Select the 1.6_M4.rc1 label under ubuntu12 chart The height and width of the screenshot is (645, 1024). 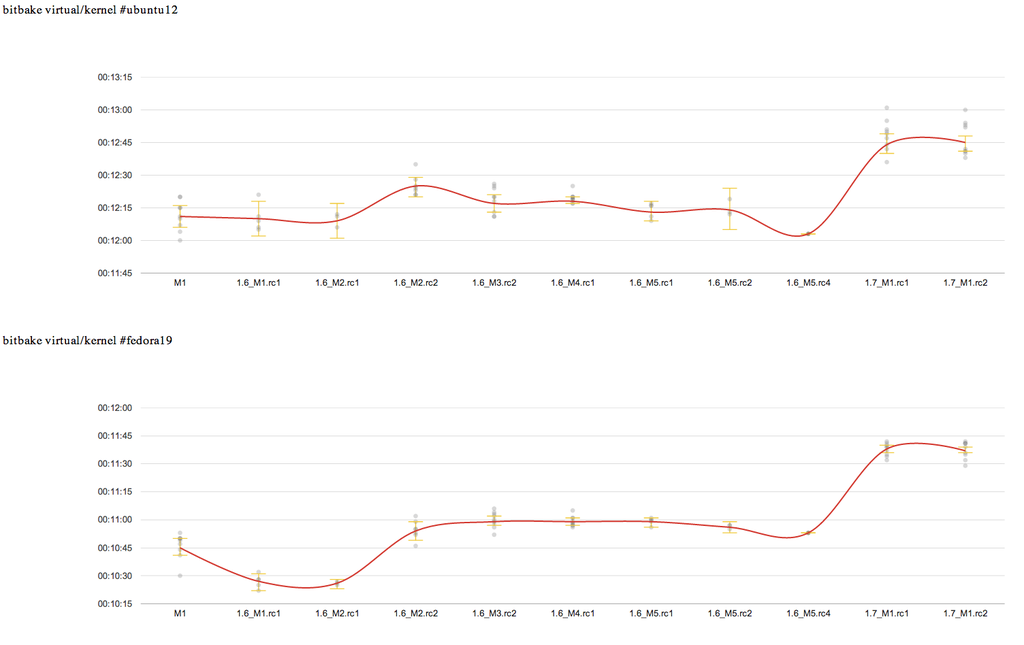pyautogui.click(x=573, y=283)
